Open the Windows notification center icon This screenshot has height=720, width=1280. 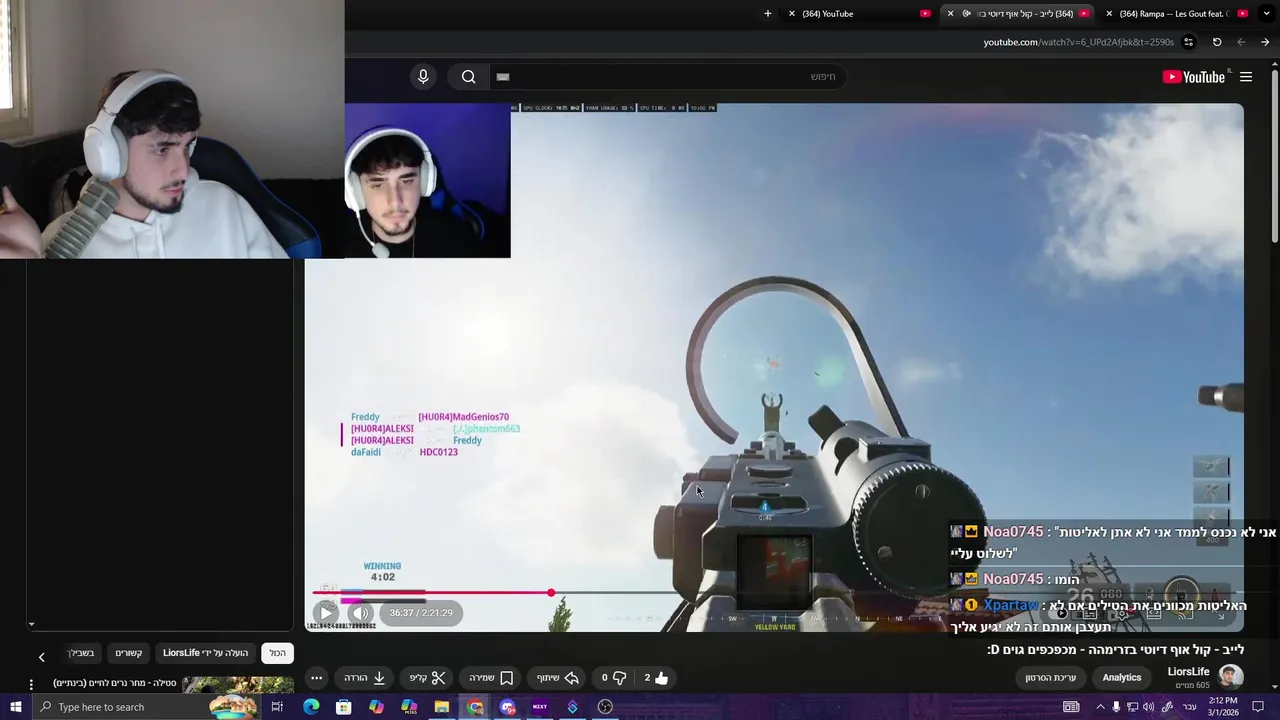pos(1259,707)
